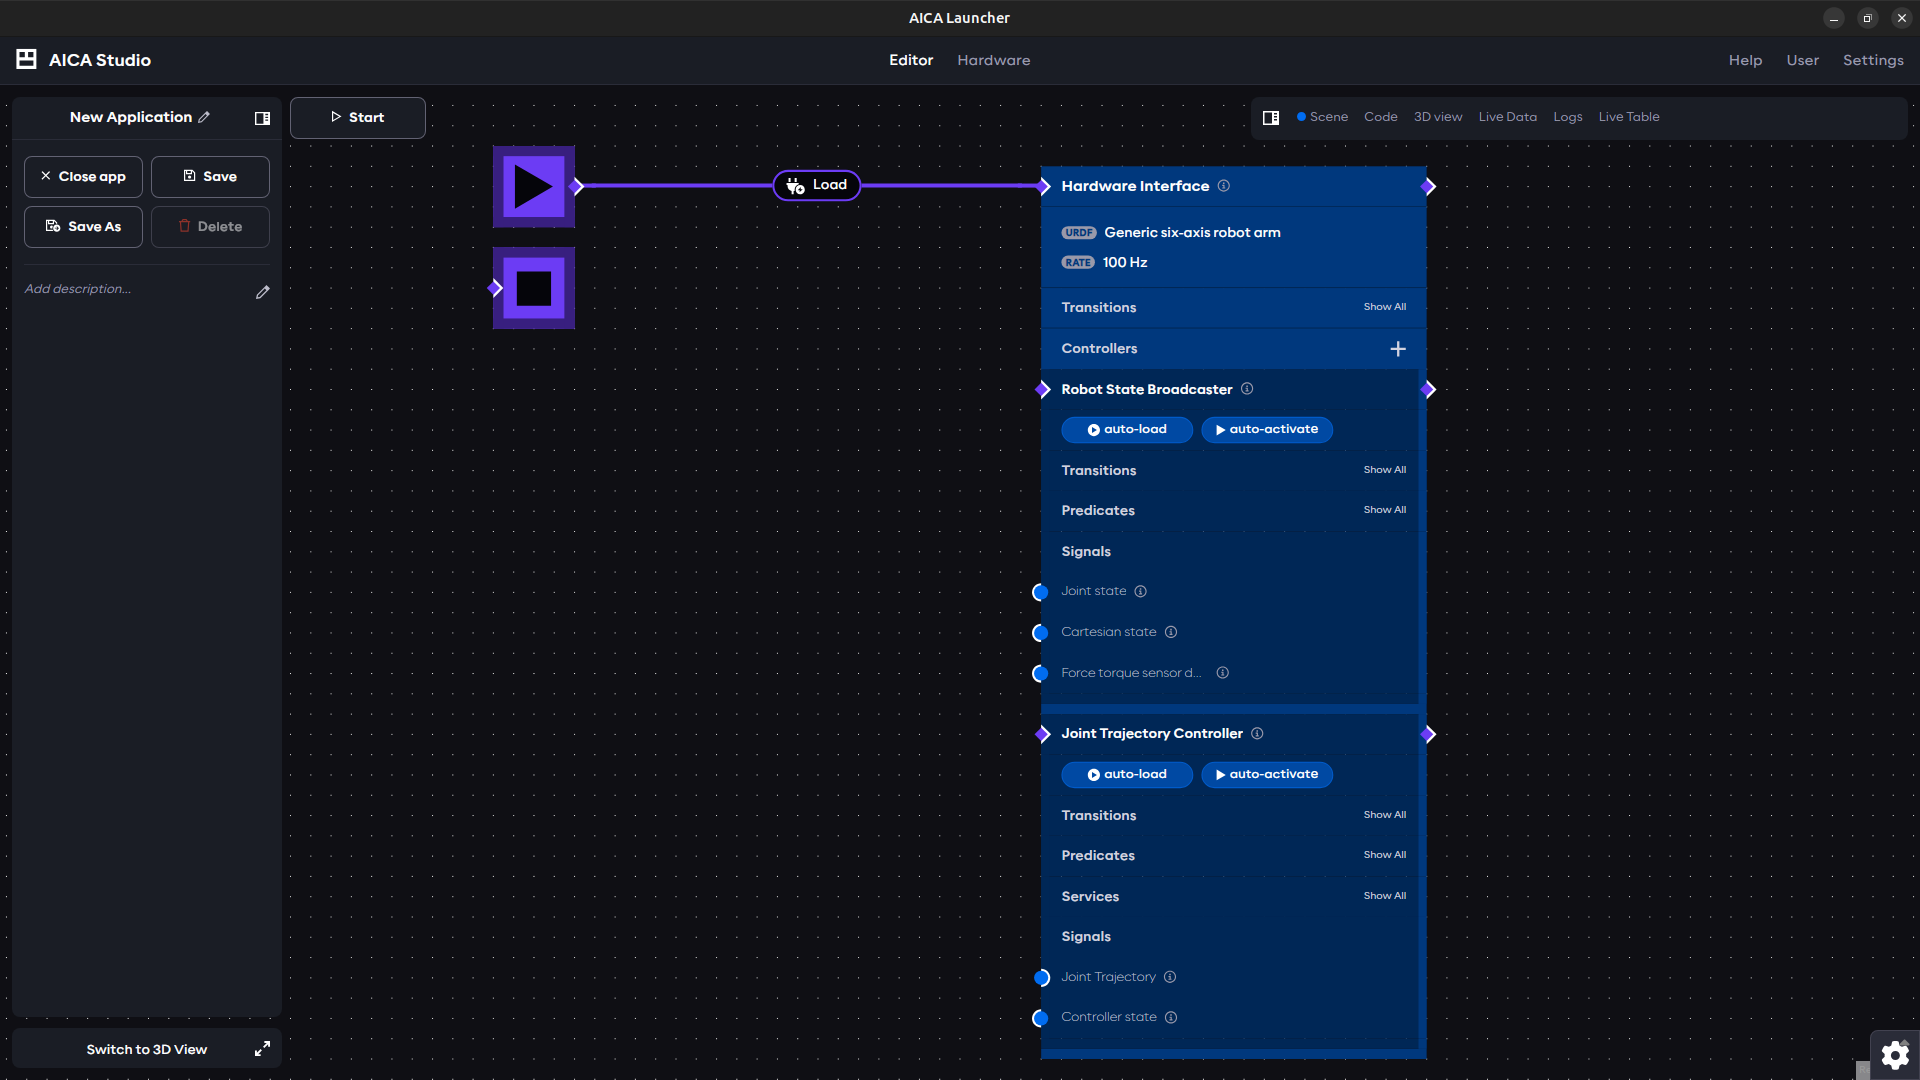Screen dimensions: 1920x1080
Task: Toggle the left sidebar panel icon
Action: tap(262, 118)
